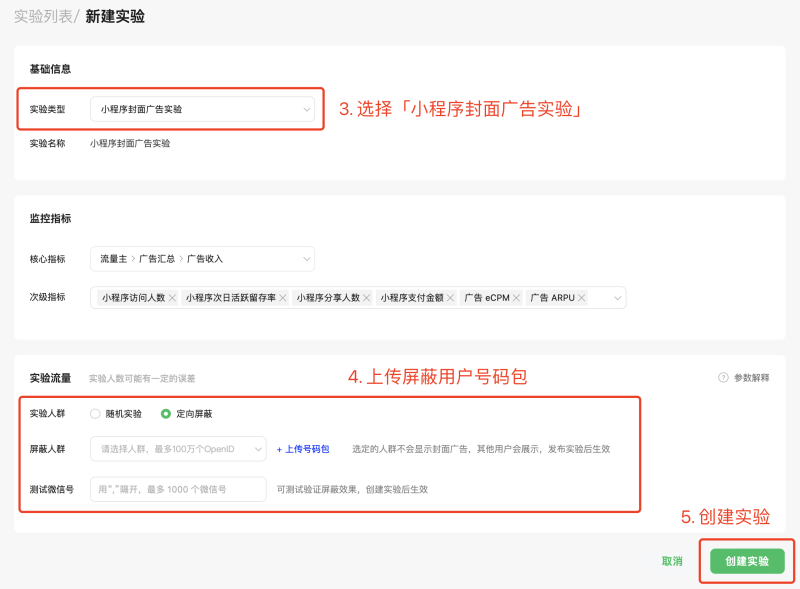This screenshot has height=589, width=800.
Task: Click the plus icon beside 上传号码包
Action: [x=278, y=448]
